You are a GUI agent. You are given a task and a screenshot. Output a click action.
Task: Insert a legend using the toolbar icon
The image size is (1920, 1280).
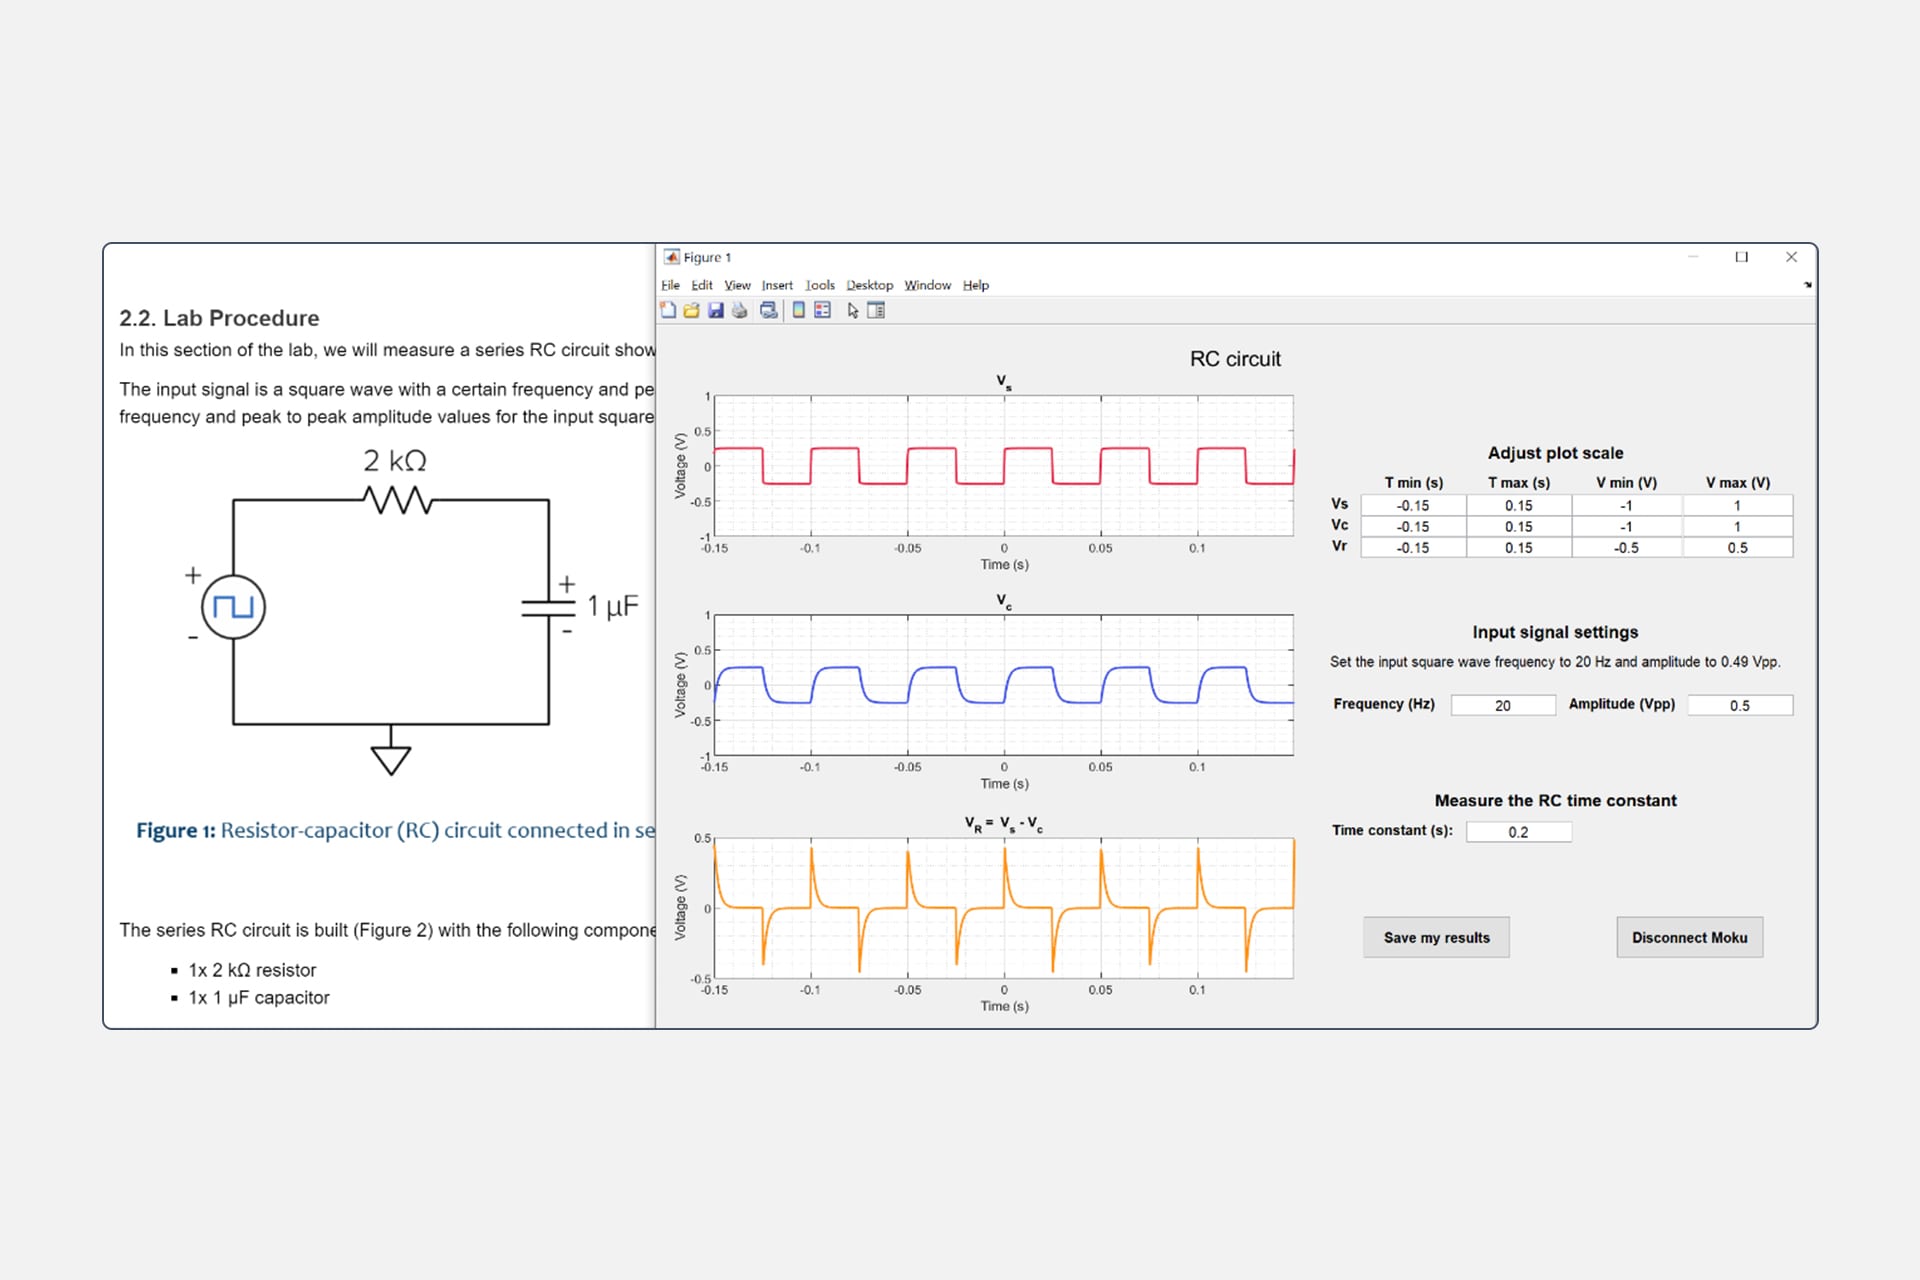pos(820,310)
